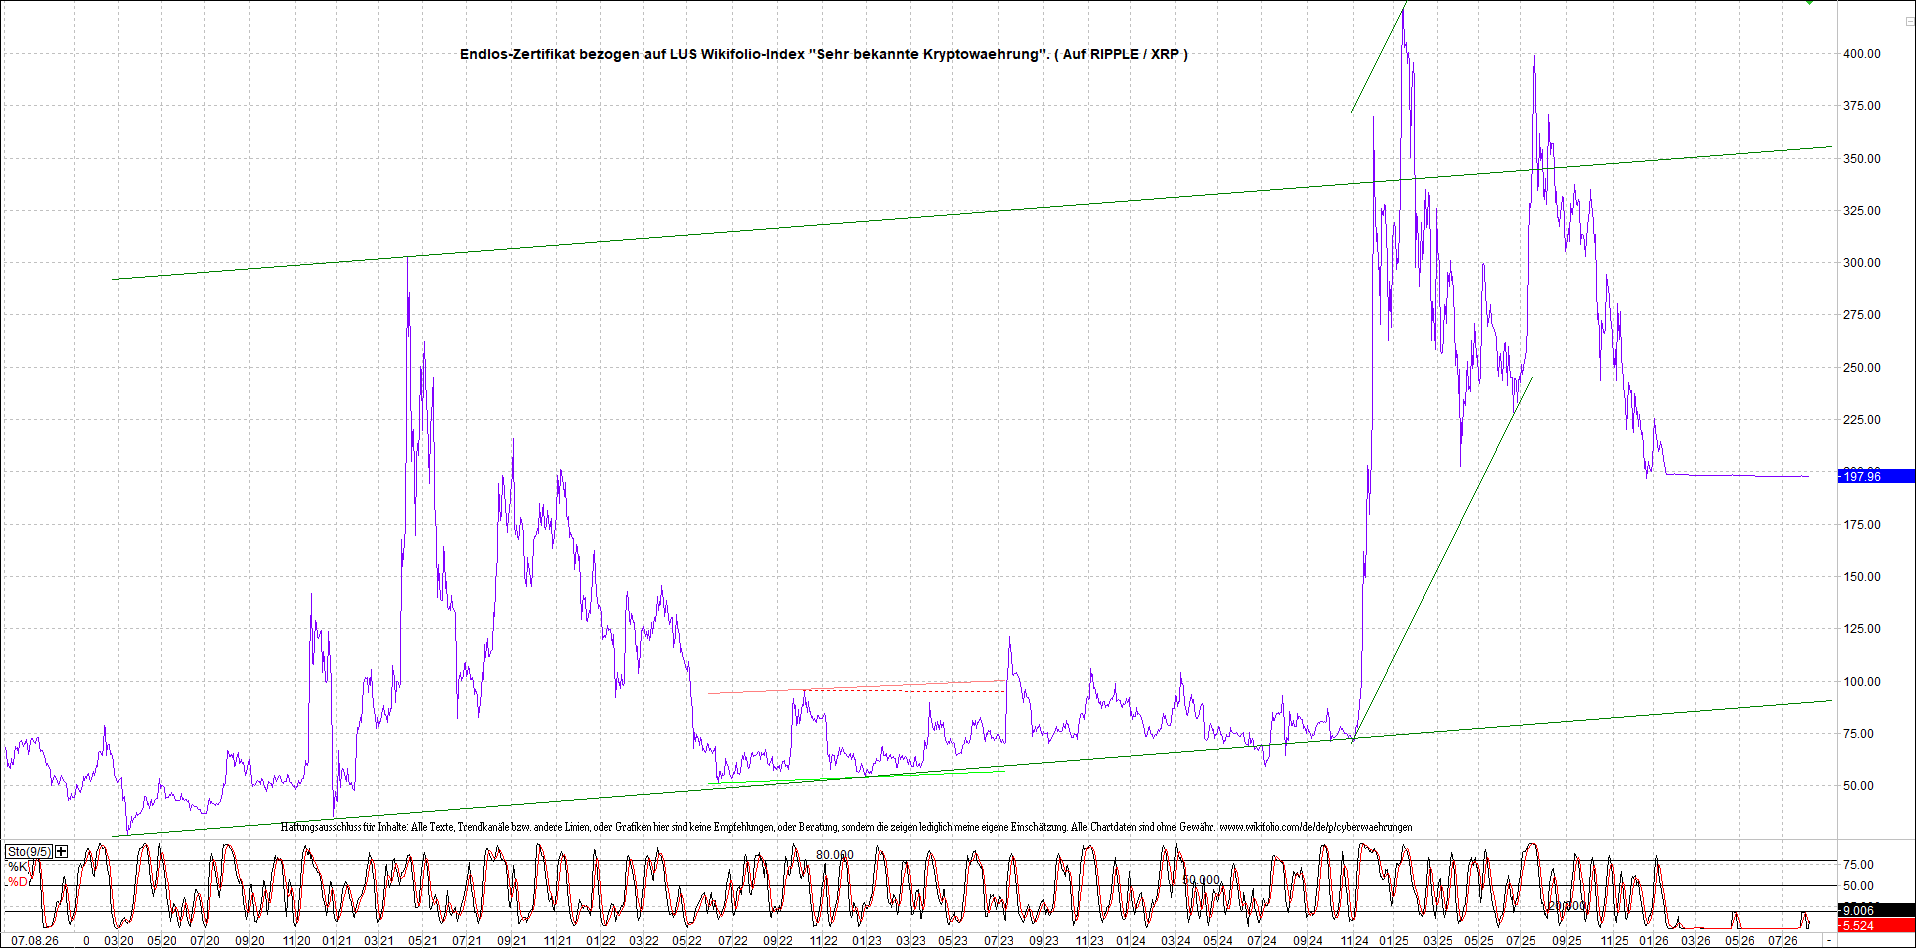This screenshot has height=948, width=1916.
Task: Click the 50.000 stochastic level label
Action: (x=1201, y=880)
